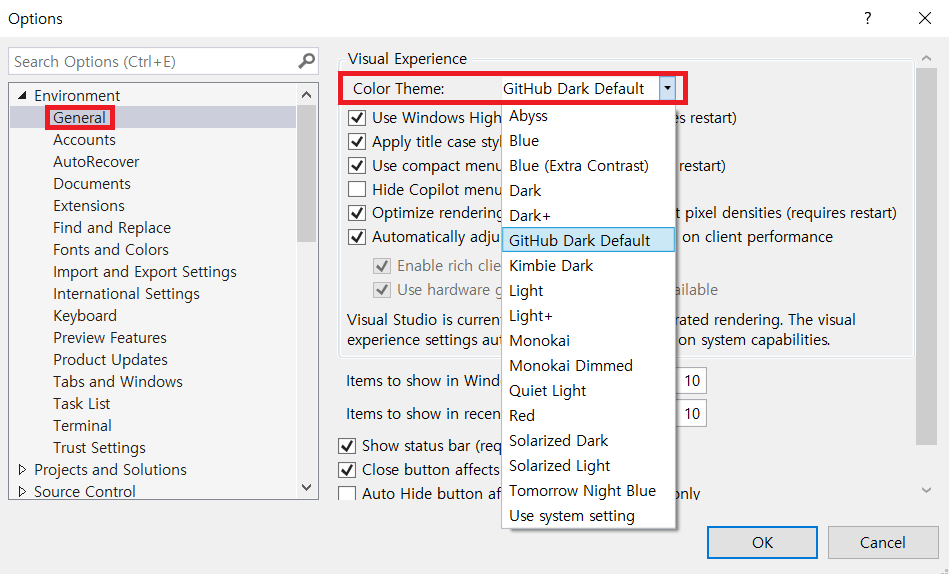Open Product Updates page
This screenshot has width=949, height=574.
(110, 360)
